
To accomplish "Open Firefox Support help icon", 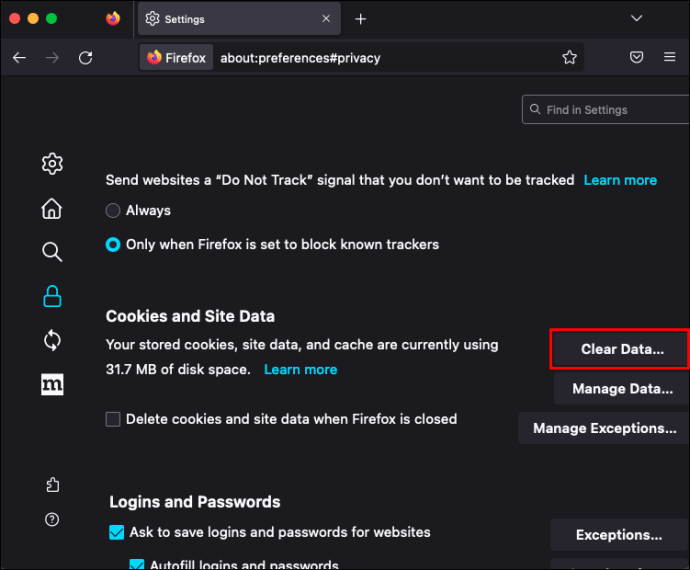I will point(52,519).
